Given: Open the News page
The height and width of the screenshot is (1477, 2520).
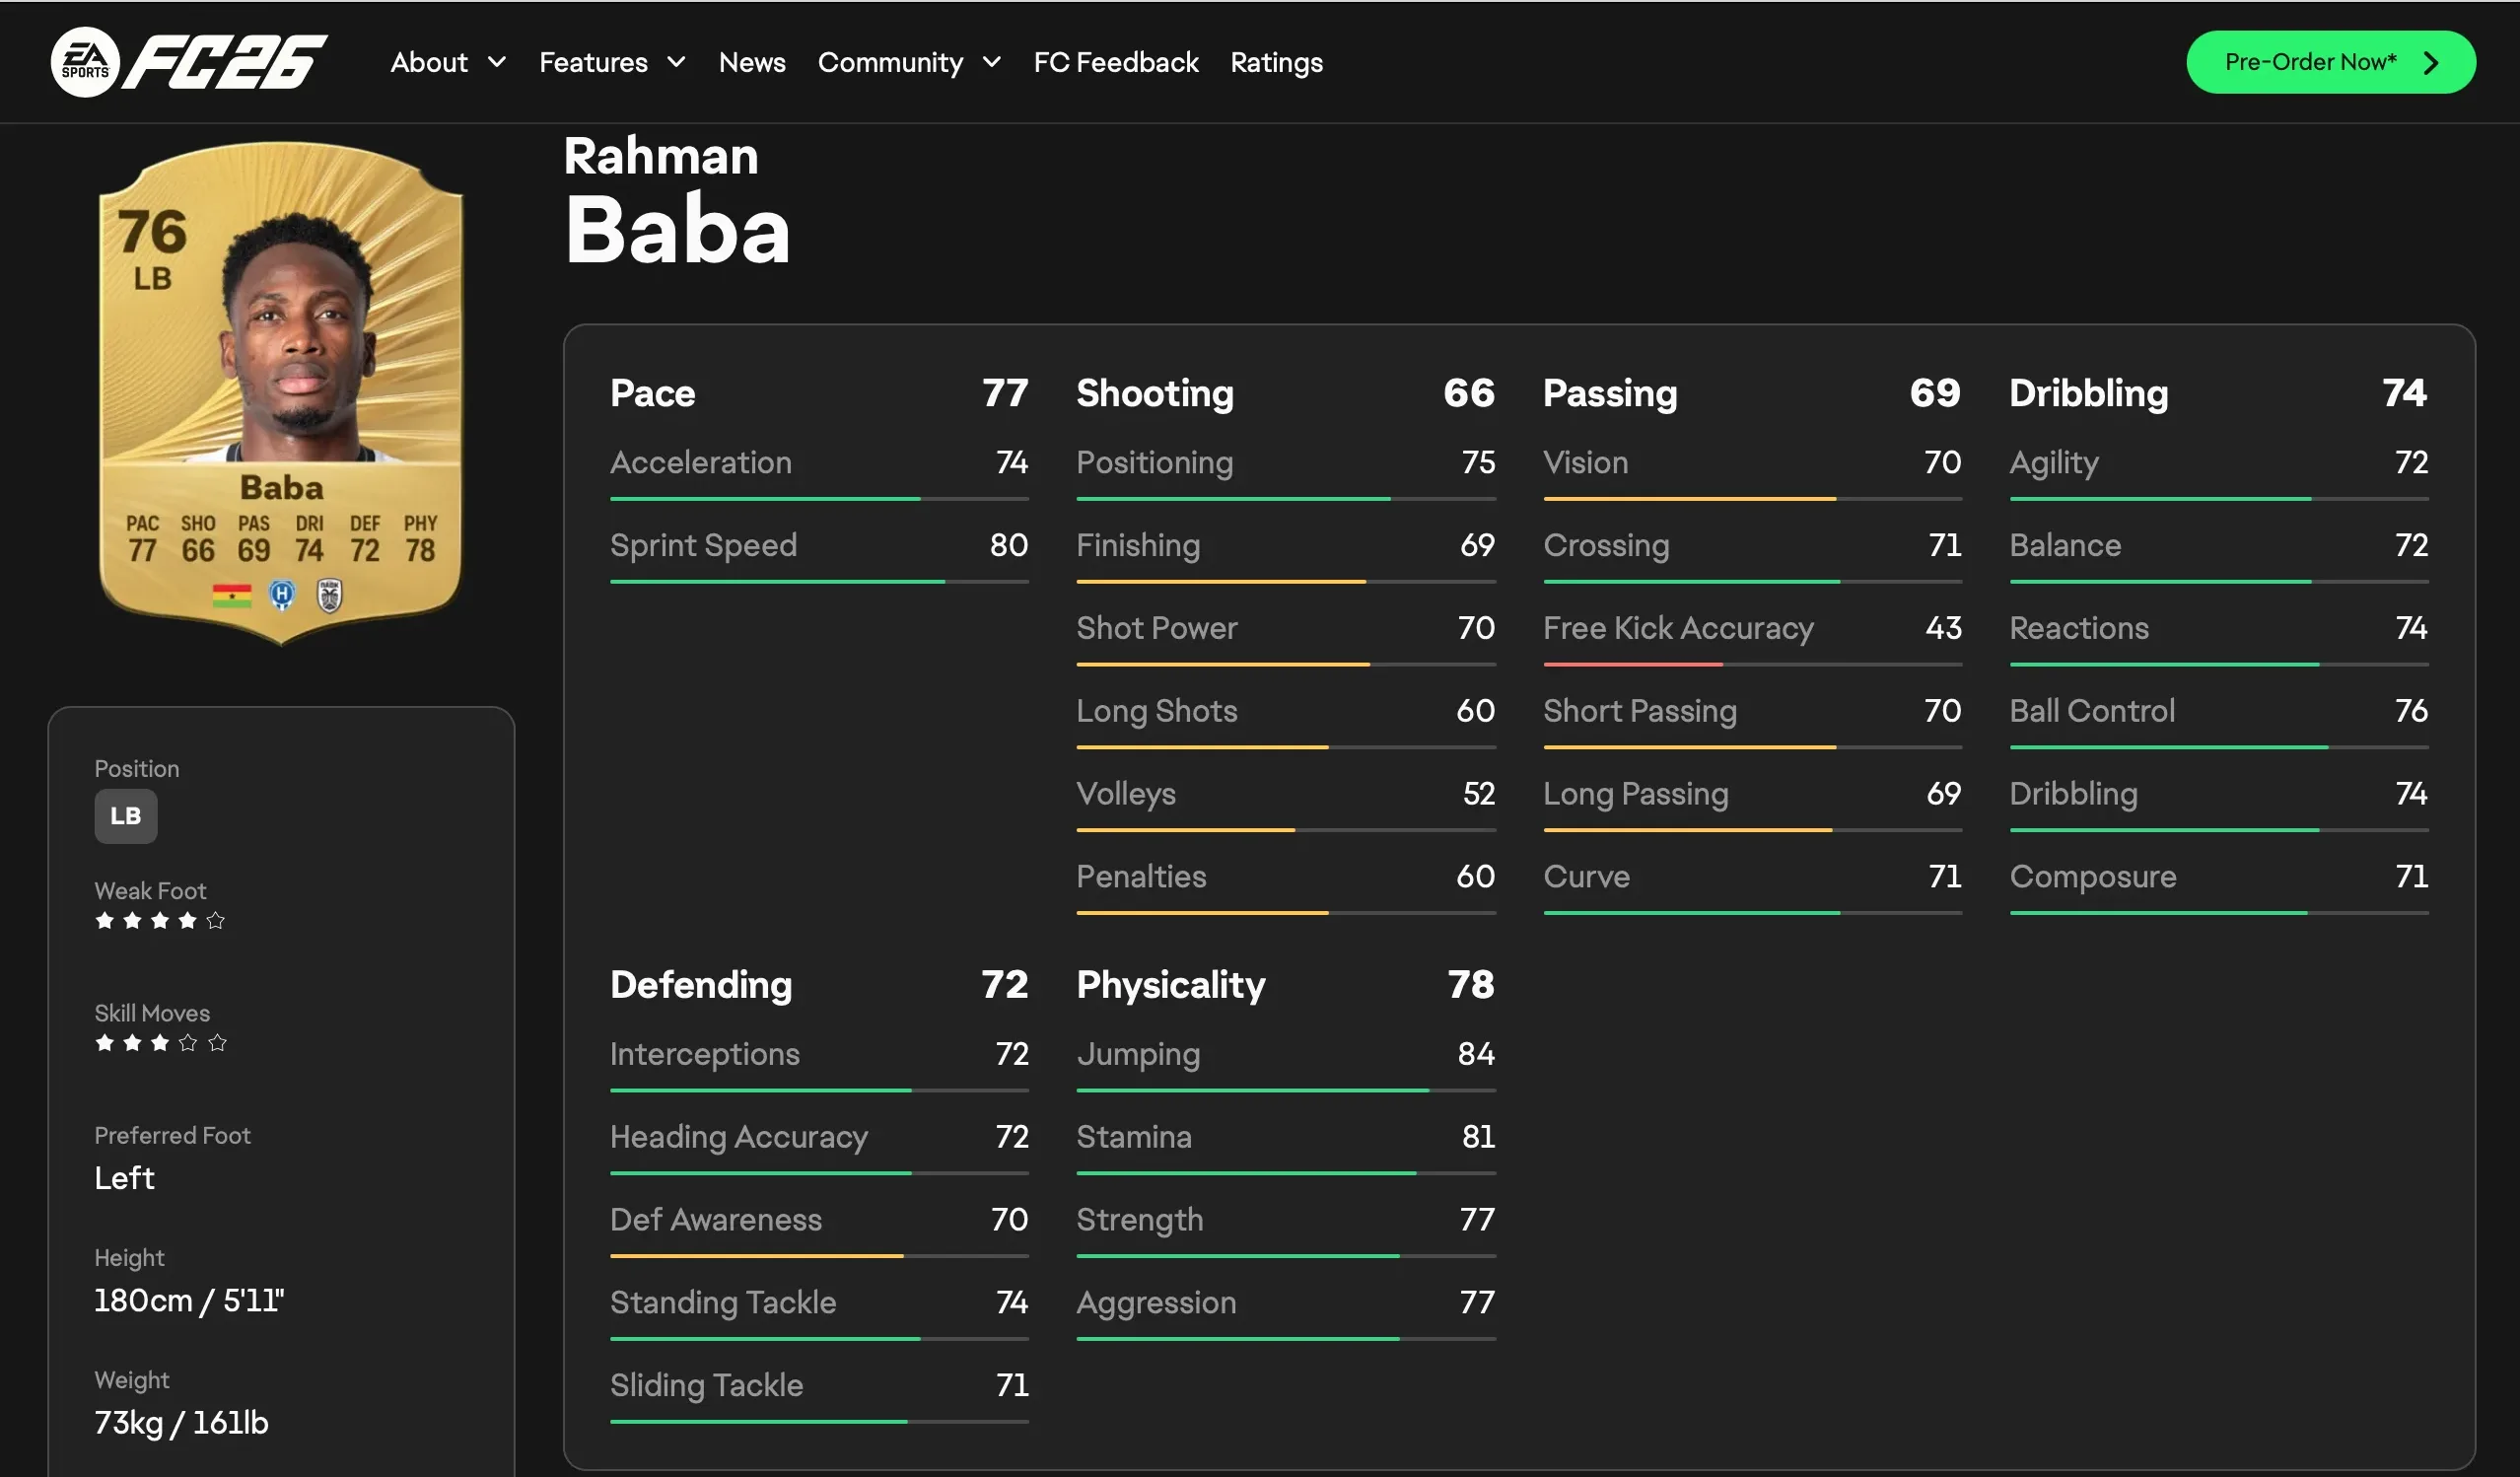Looking at the screenshot, I should coord(752,63).
